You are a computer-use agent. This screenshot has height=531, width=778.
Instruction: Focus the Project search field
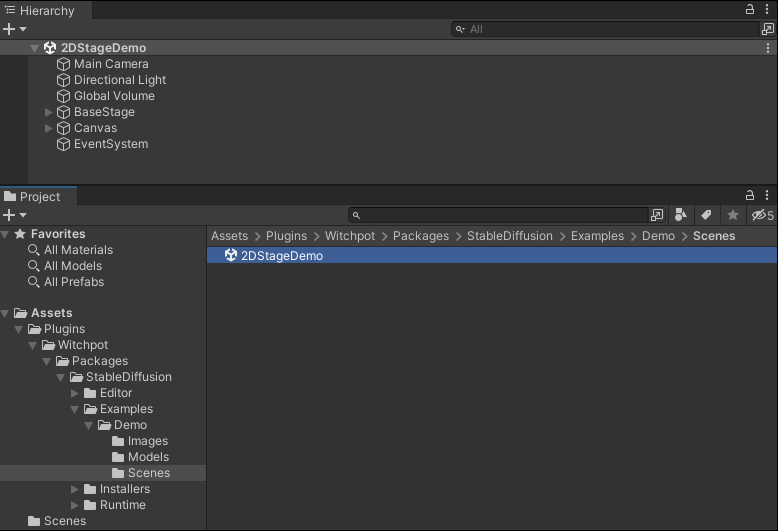click(x=498, y=215)
